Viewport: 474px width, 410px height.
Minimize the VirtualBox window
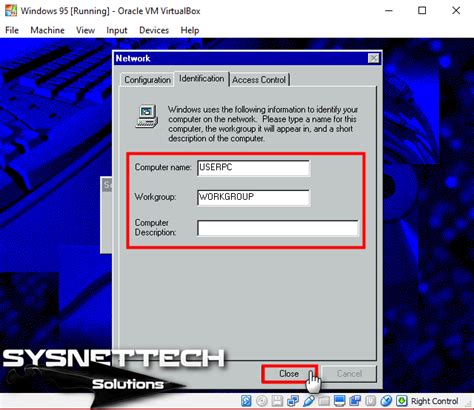click(x=389, y=11)
